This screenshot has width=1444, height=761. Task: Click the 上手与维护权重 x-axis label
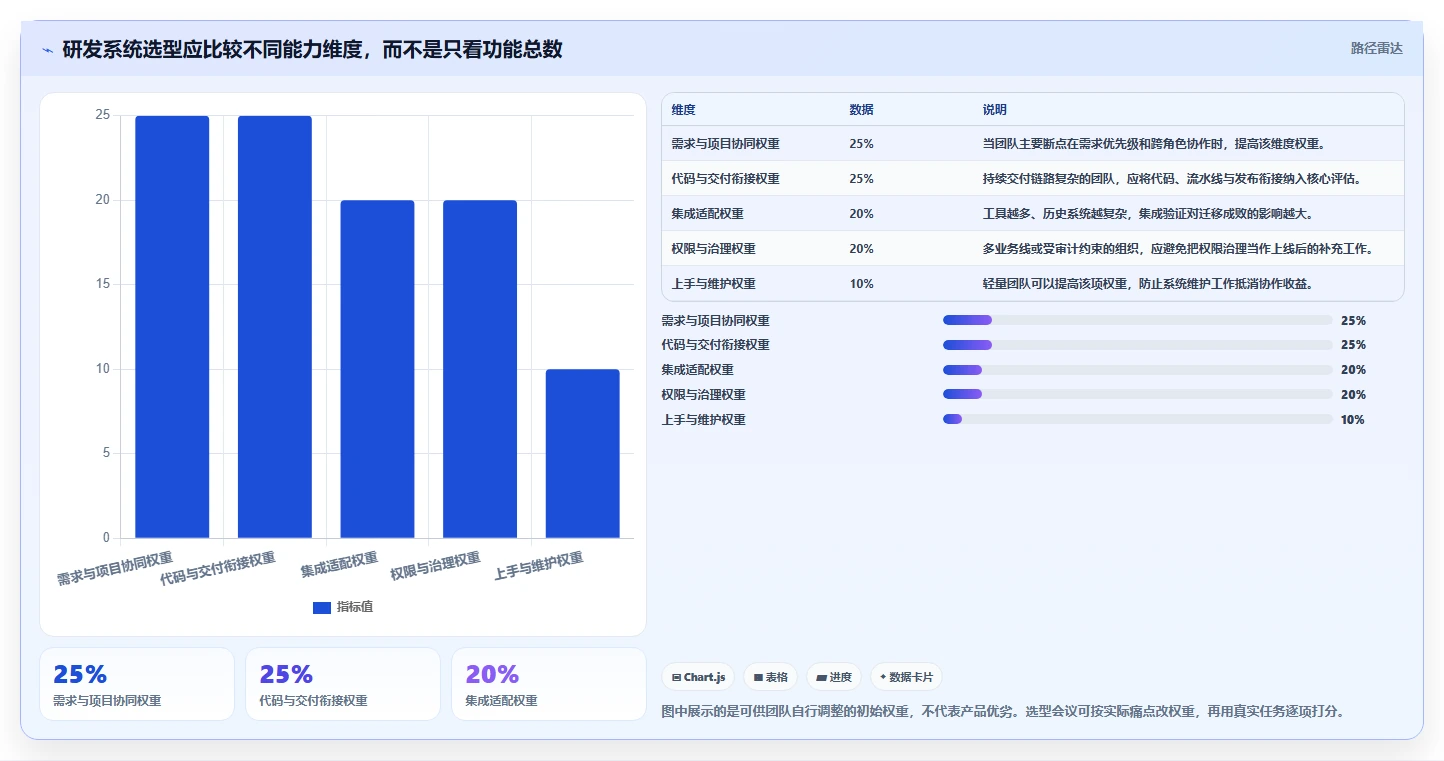pos(539,566)
